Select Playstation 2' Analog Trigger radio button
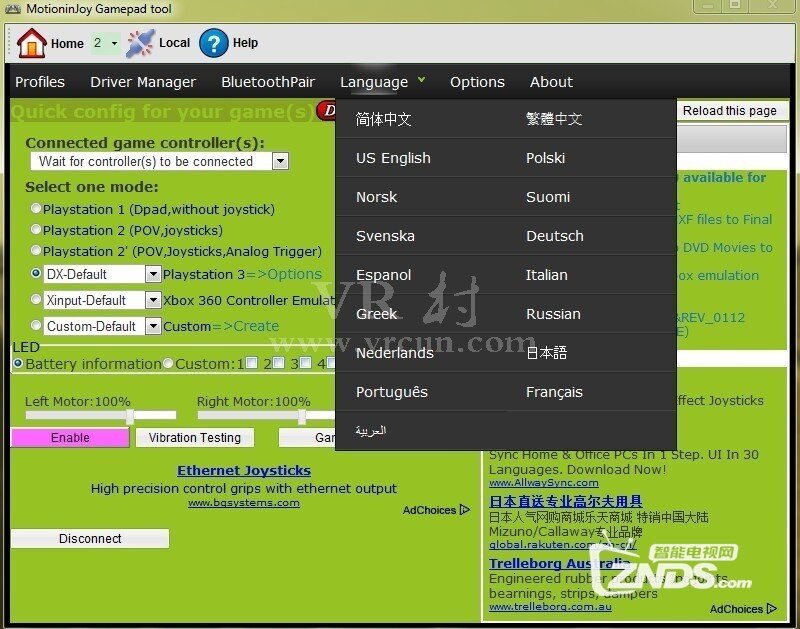This screenshot has width=800, height=629. (x=36, y=250)
